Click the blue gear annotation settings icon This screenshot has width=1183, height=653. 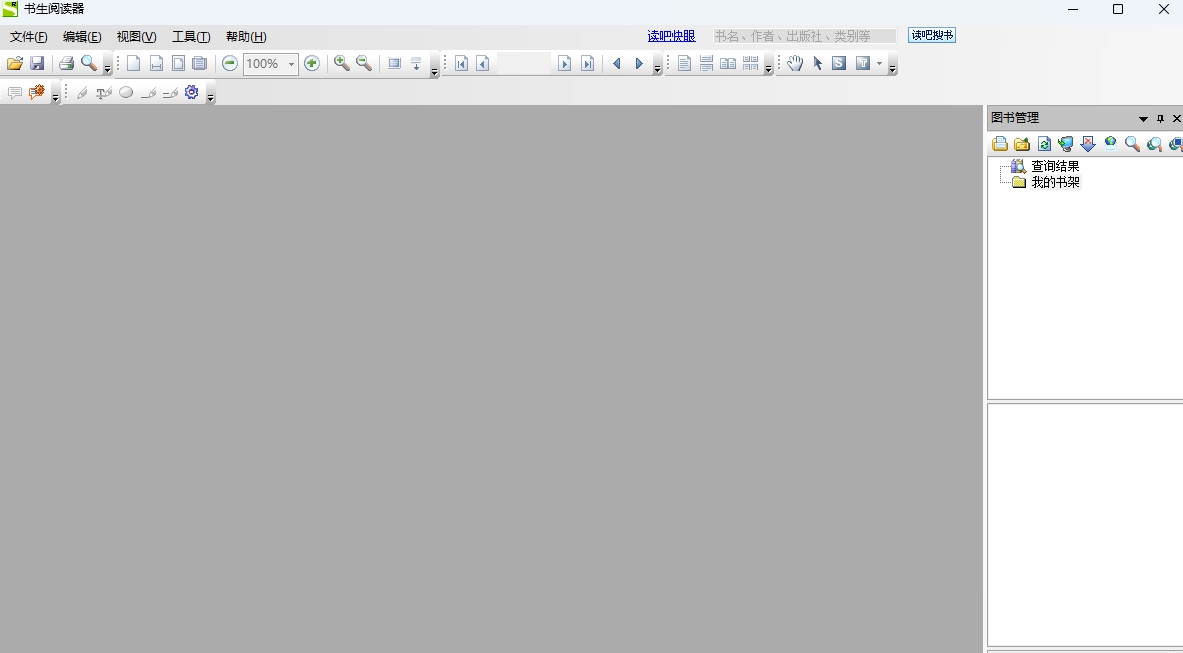[x=192, y=92]
